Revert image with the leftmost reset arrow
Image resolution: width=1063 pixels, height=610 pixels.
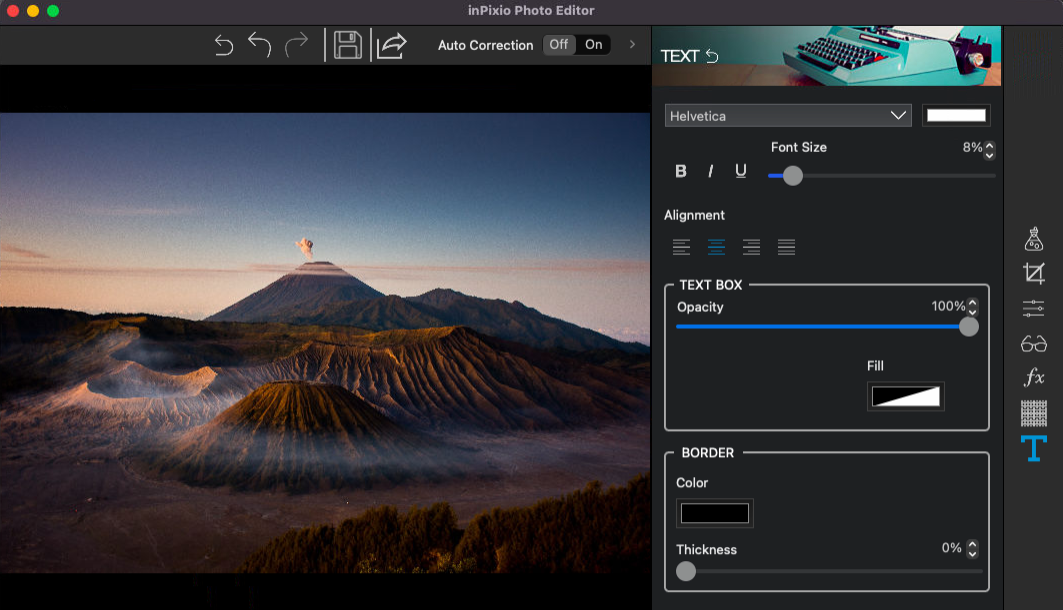(x=224, y=45)
